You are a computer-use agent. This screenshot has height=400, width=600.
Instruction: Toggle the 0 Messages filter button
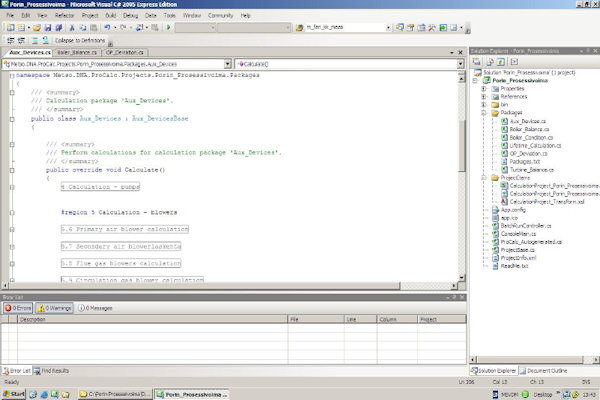[x=95, y=308]
